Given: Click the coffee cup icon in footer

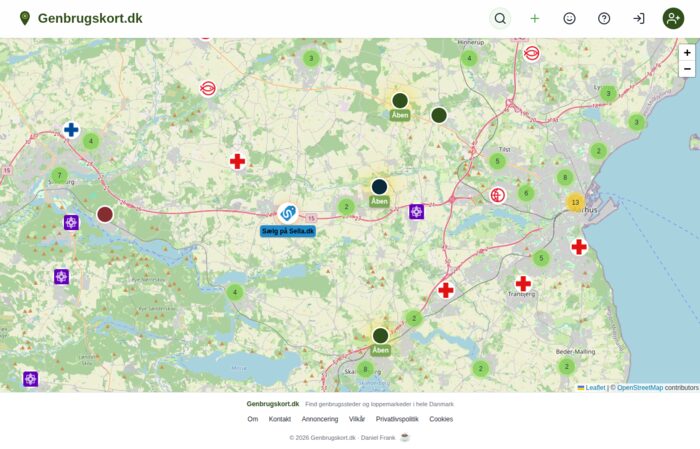Looking at the screenshot, I should click(x=404, y=437).
